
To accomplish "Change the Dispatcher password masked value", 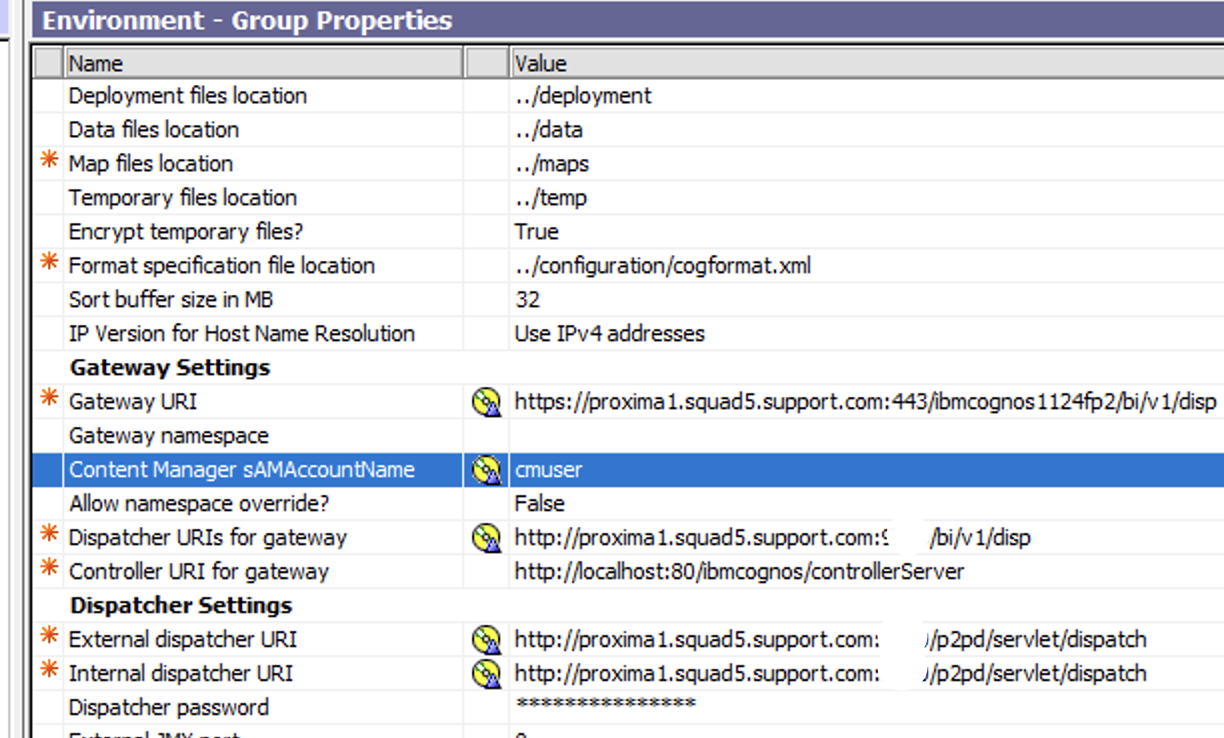I will coord(600,707).
